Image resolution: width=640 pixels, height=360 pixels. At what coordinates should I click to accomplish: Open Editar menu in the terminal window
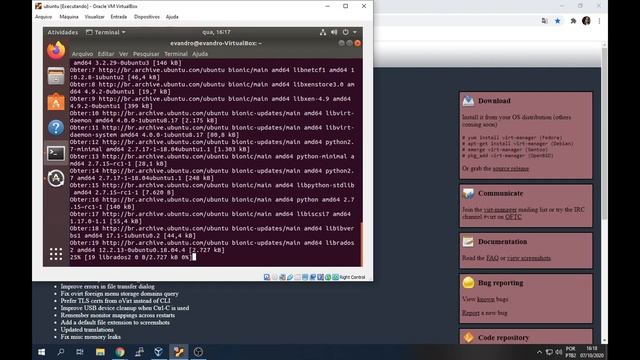pos(106,54)
